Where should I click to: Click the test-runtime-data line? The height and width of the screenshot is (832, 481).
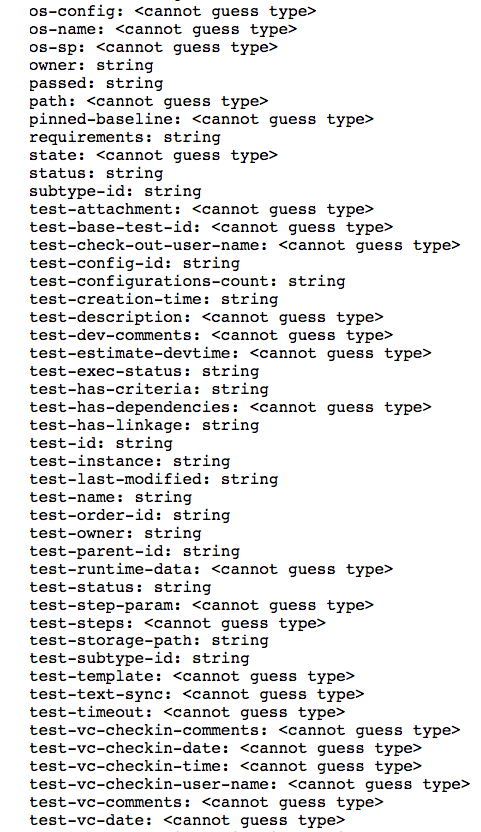coord(211,569)
